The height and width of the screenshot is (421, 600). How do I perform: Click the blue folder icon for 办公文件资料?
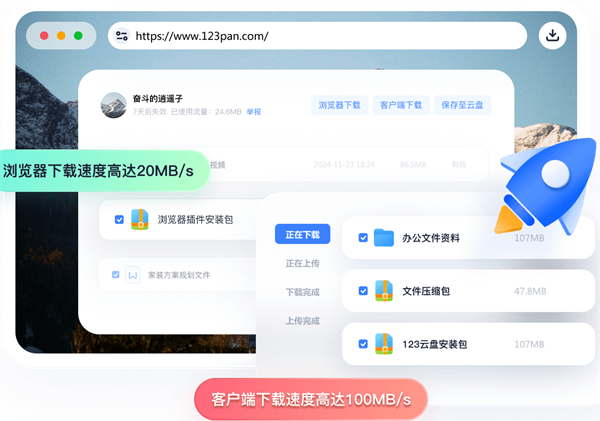point(384,238)
